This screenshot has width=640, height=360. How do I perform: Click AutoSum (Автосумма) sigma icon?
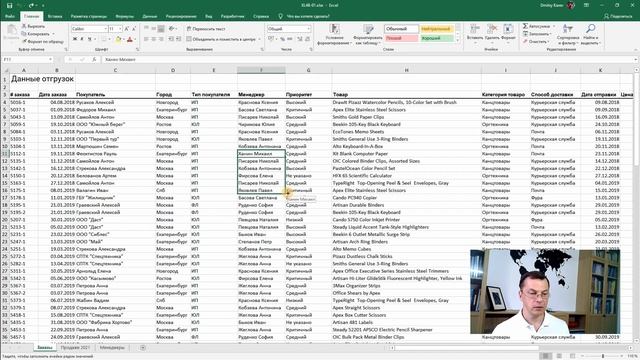[x=525, y=26]
